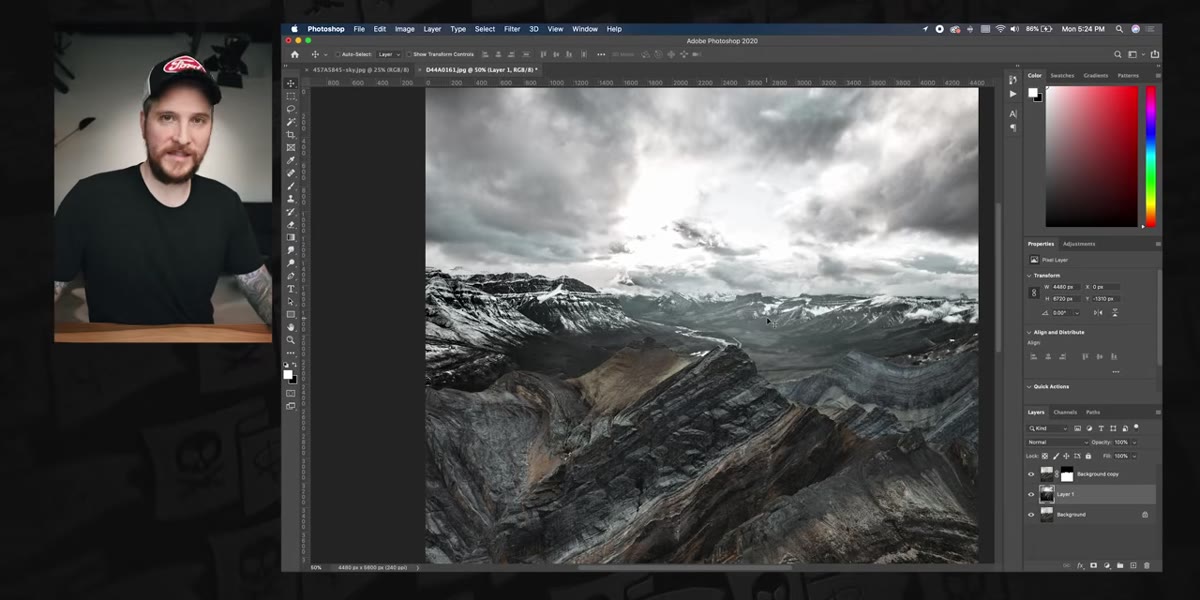1200x600 pixels.
Task: Select the Gradient tool
Action: [291, 237]
